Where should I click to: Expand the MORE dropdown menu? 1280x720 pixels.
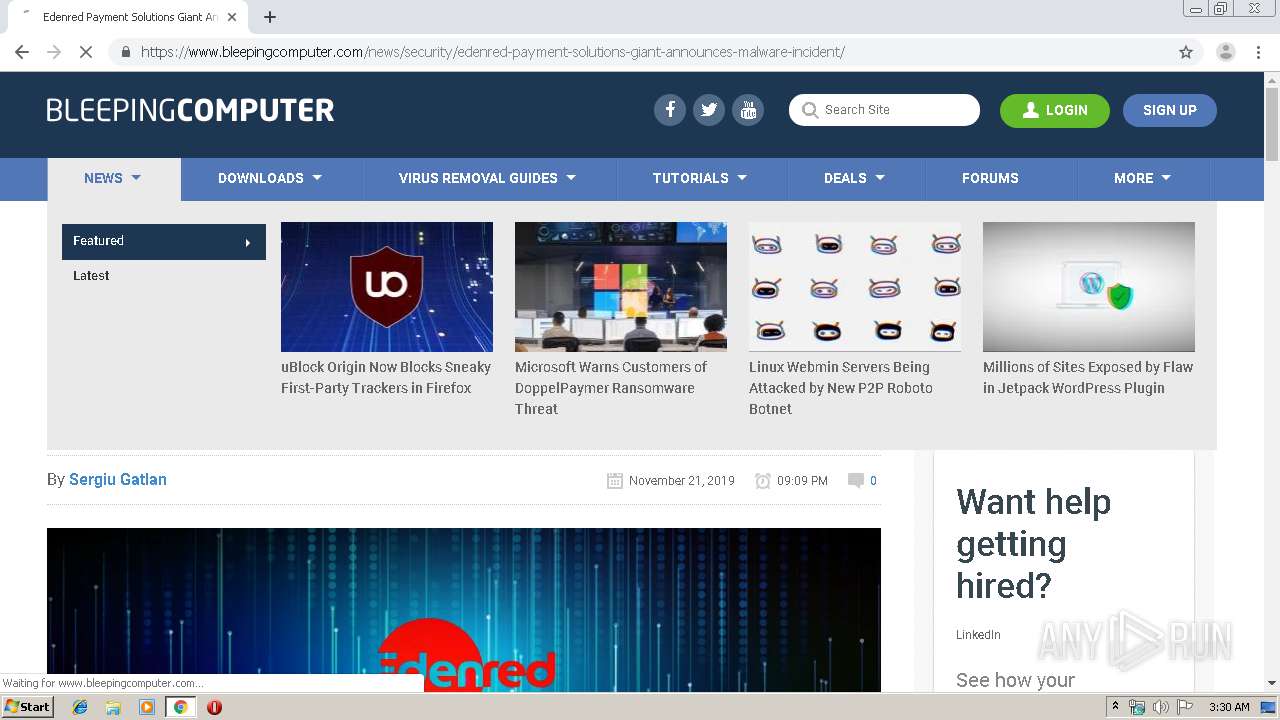(1143, 178)
